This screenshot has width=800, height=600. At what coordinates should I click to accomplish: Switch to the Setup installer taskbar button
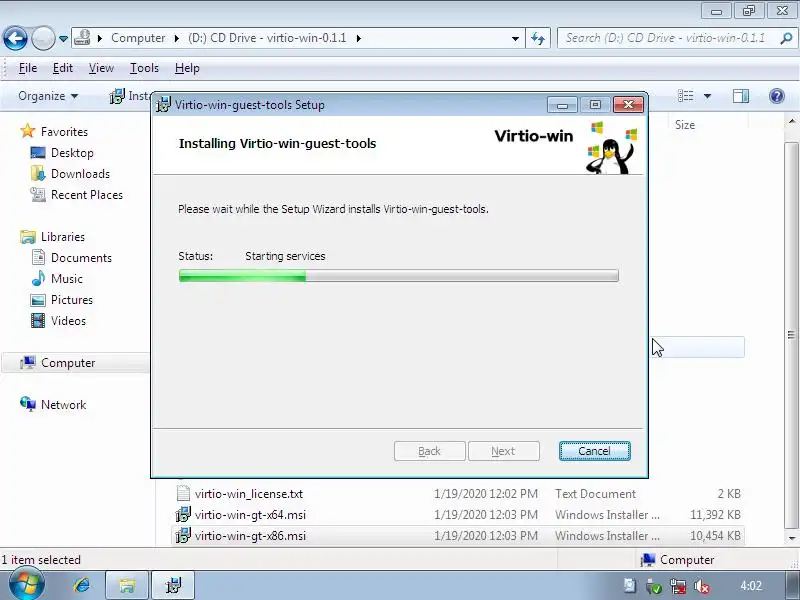(x=173, y=585)
